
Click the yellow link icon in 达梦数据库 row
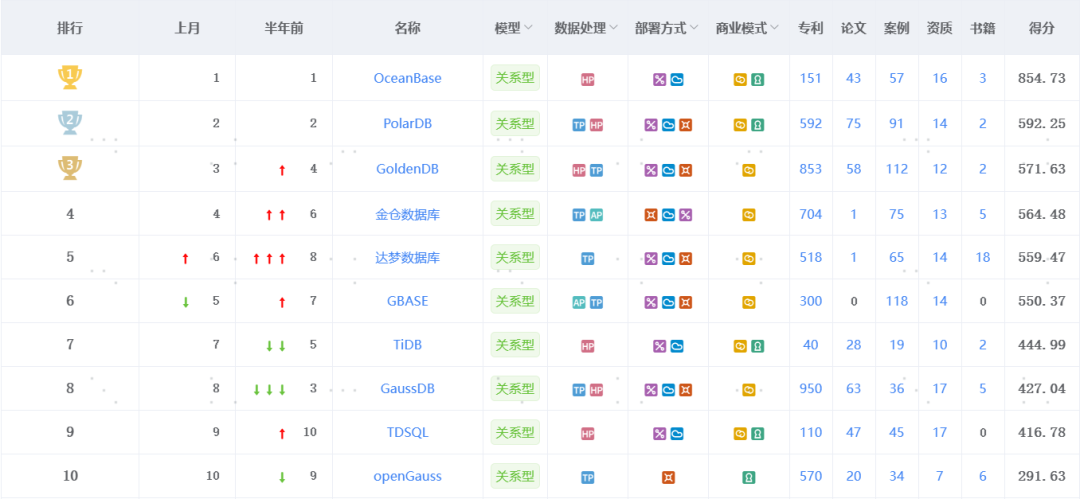point(749,259)
